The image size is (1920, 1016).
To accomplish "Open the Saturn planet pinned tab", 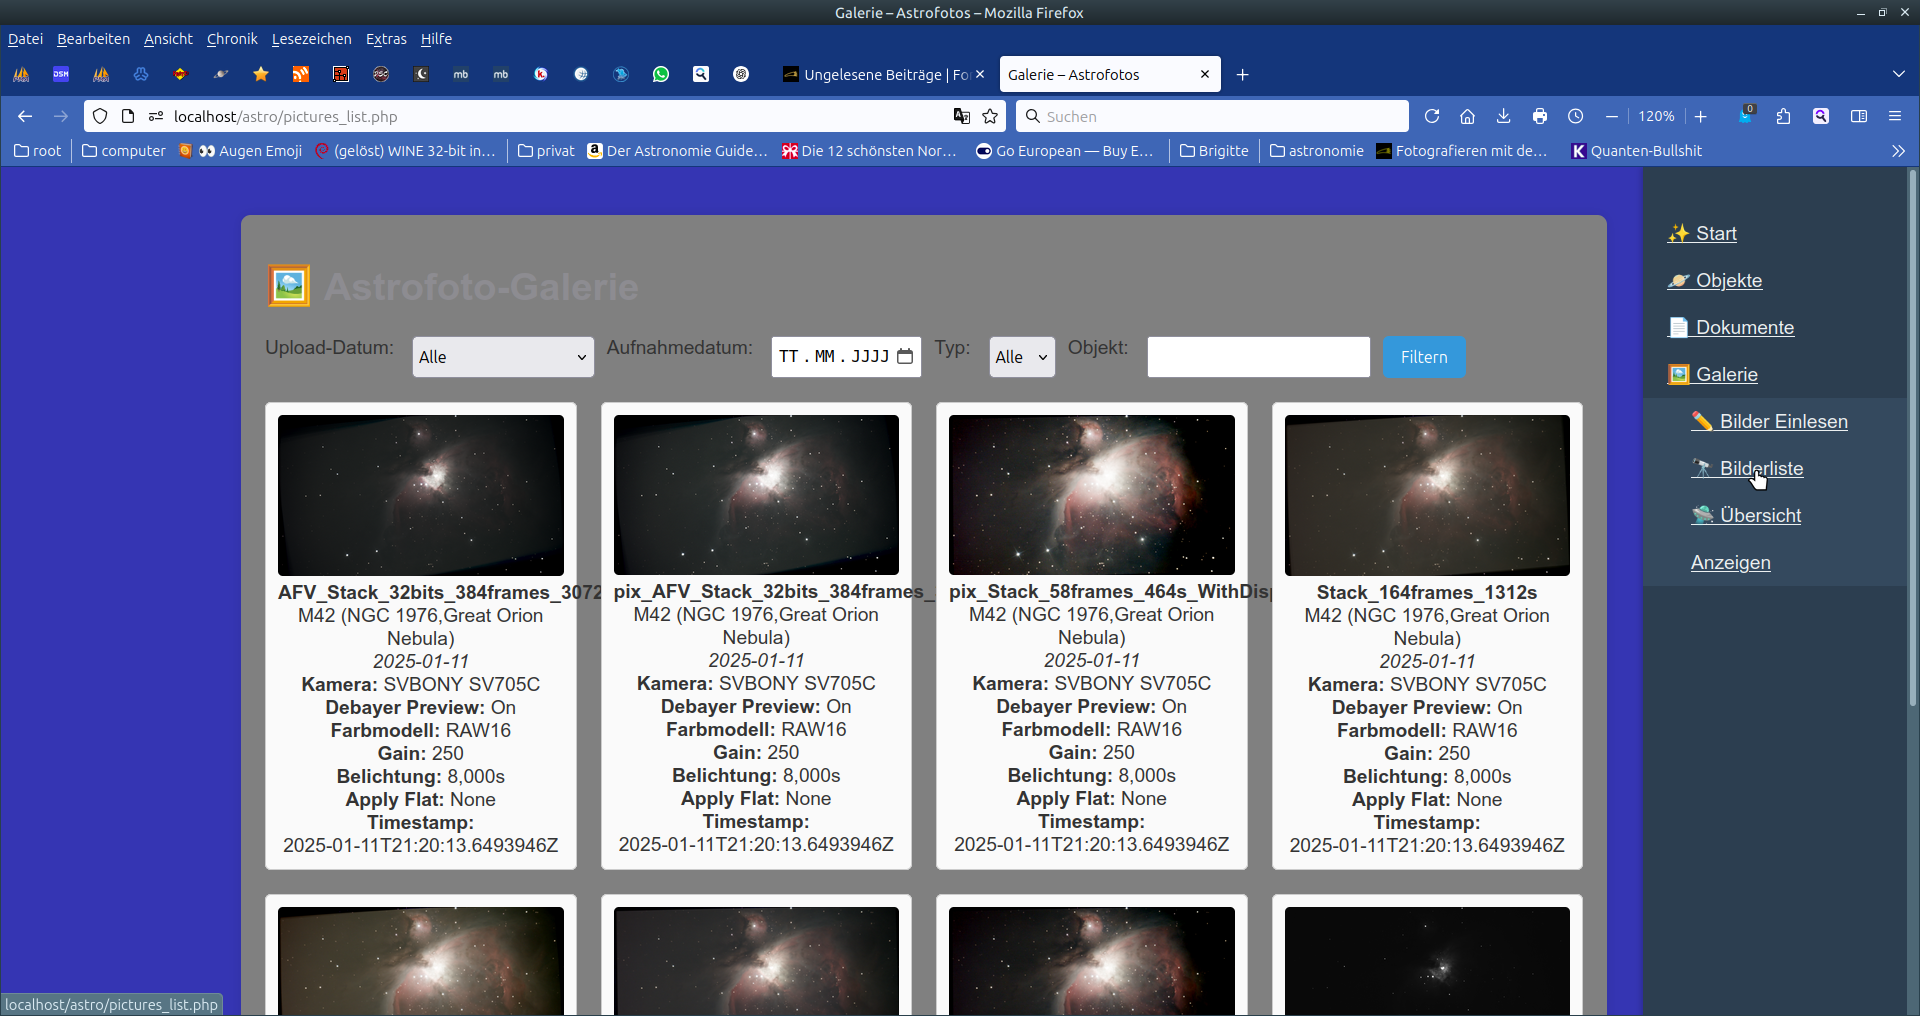I will [221, 74].
